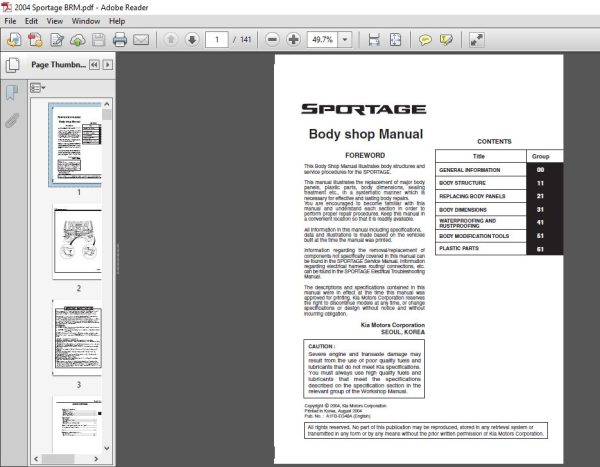Click the Body shop Manual title text
Image resolution: width=600 pixels, height=467 pixels.
366,134
